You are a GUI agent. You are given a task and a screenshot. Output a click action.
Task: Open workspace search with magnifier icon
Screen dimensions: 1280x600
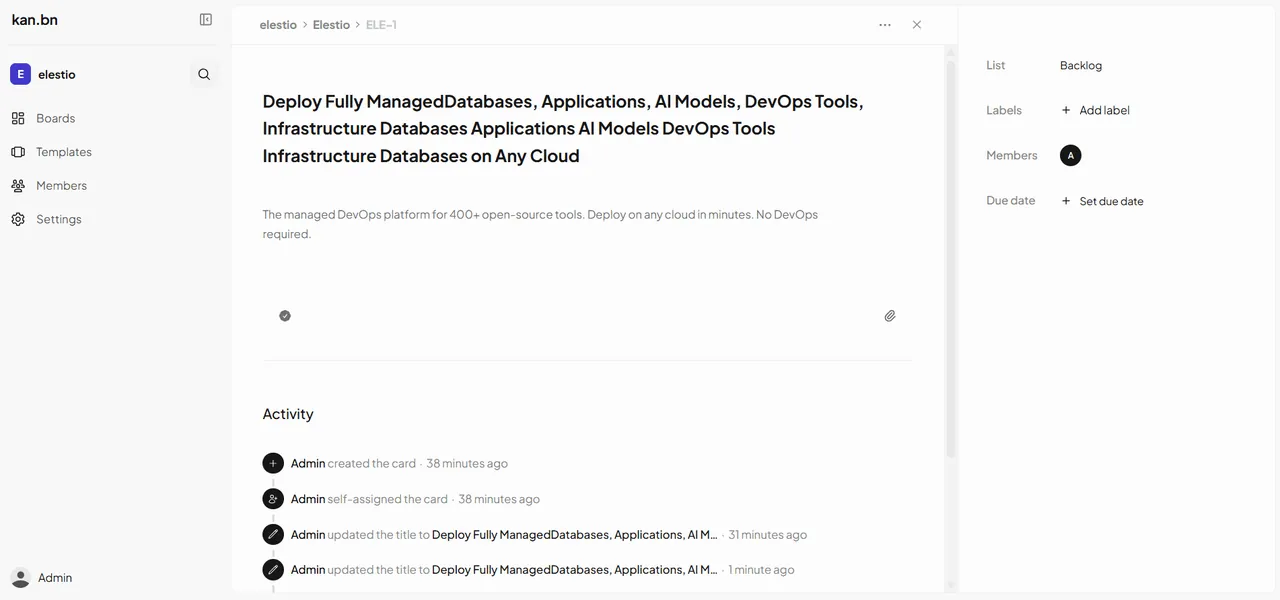(204, 74)
